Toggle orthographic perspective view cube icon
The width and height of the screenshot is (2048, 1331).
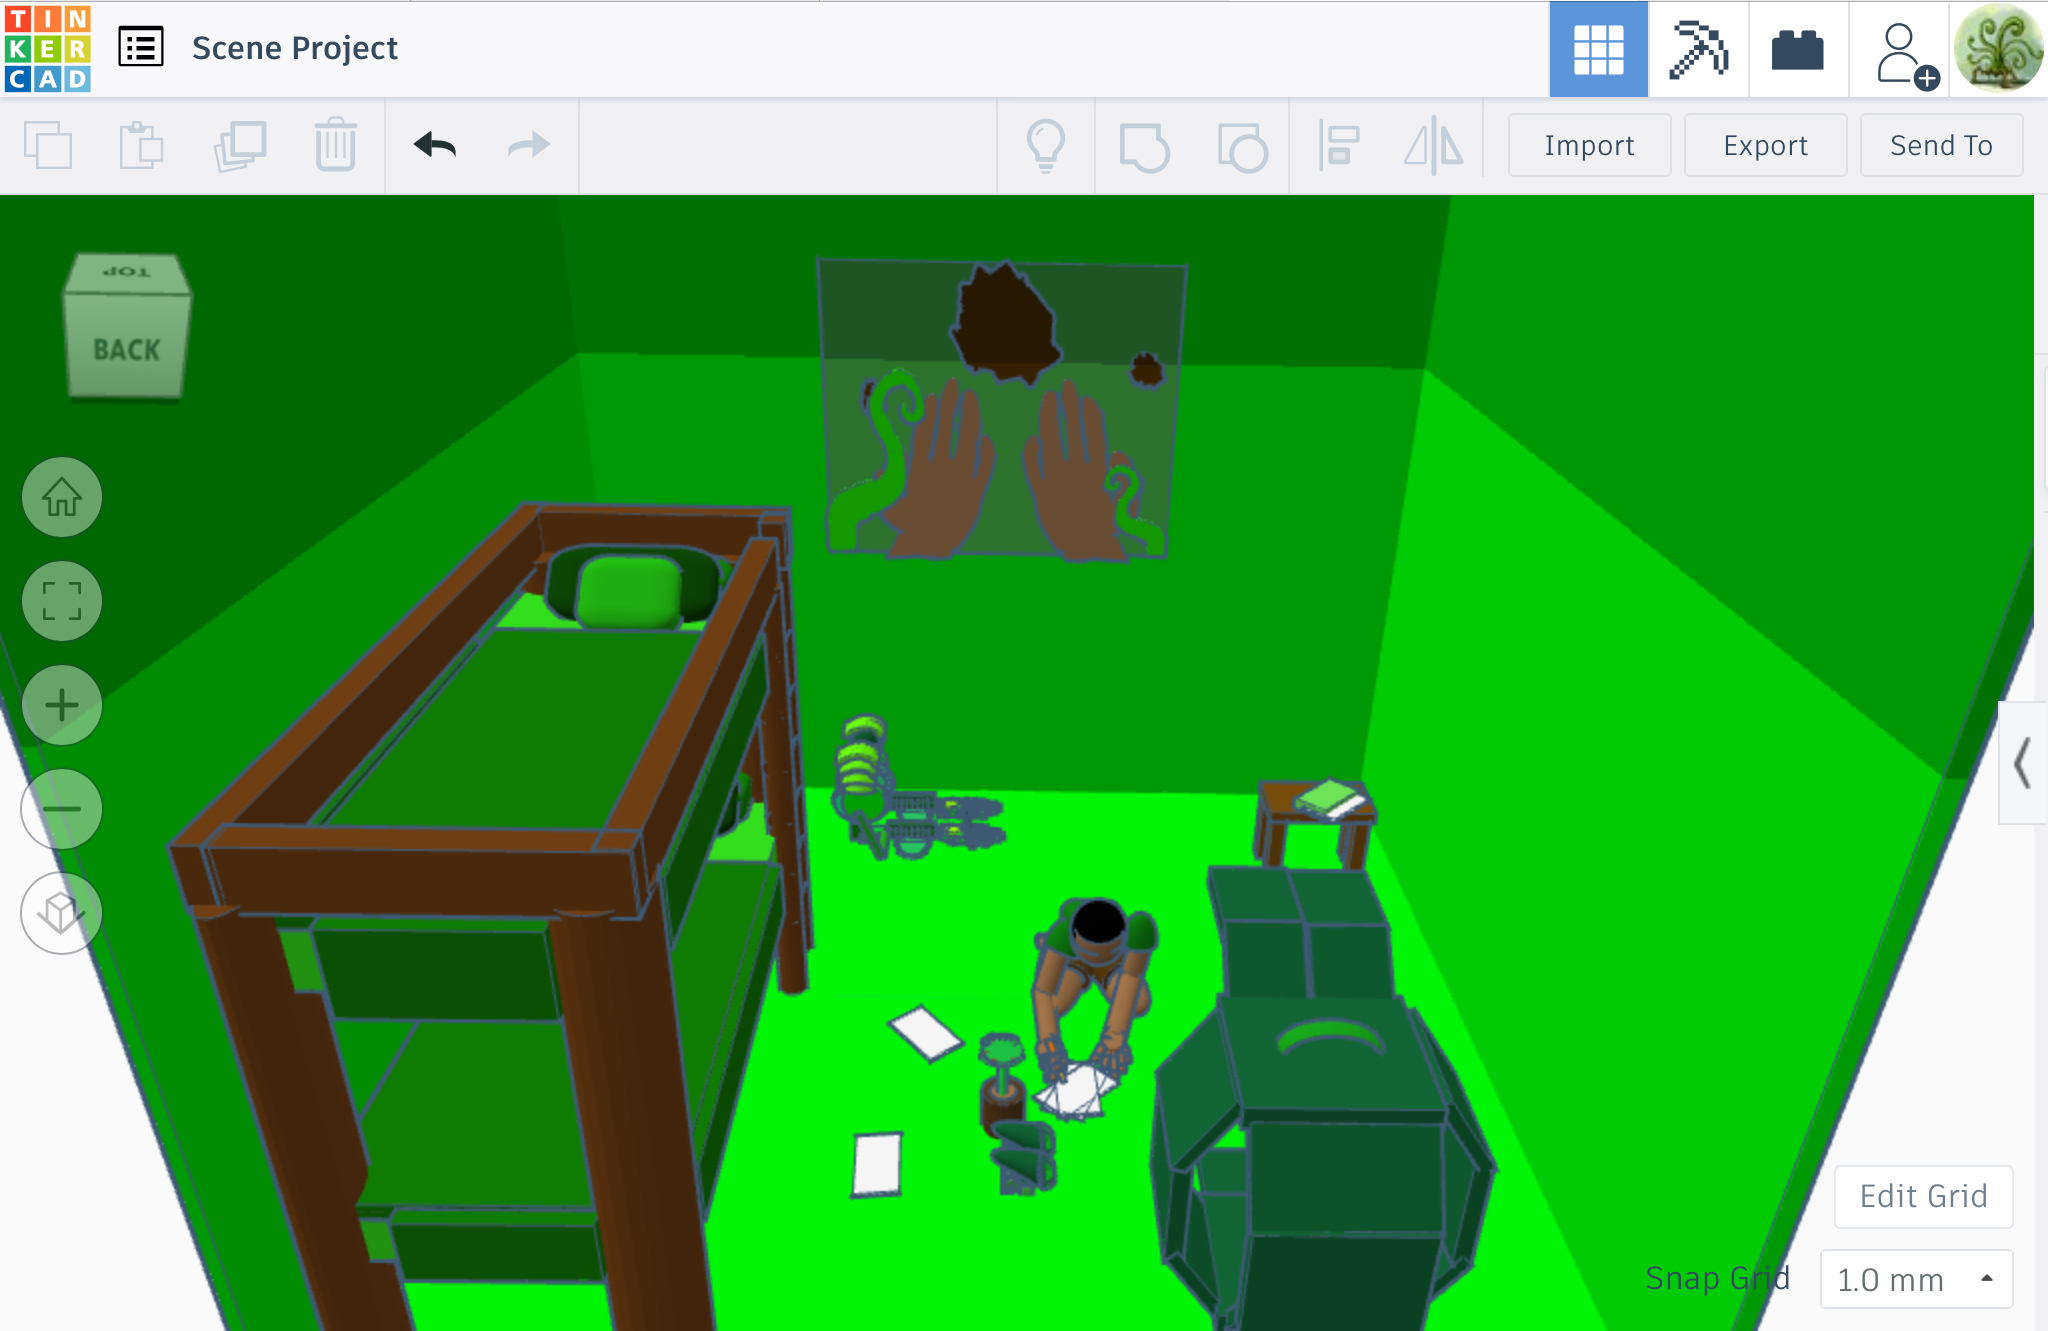(x=62, y=913)
